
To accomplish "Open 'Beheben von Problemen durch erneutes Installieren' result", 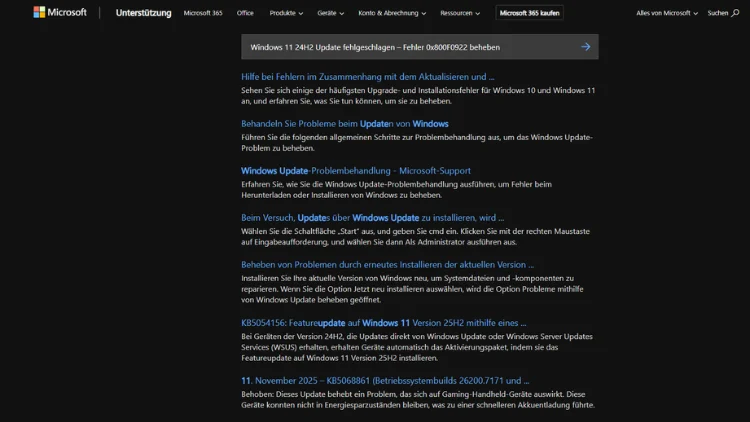I will (387, 264).
